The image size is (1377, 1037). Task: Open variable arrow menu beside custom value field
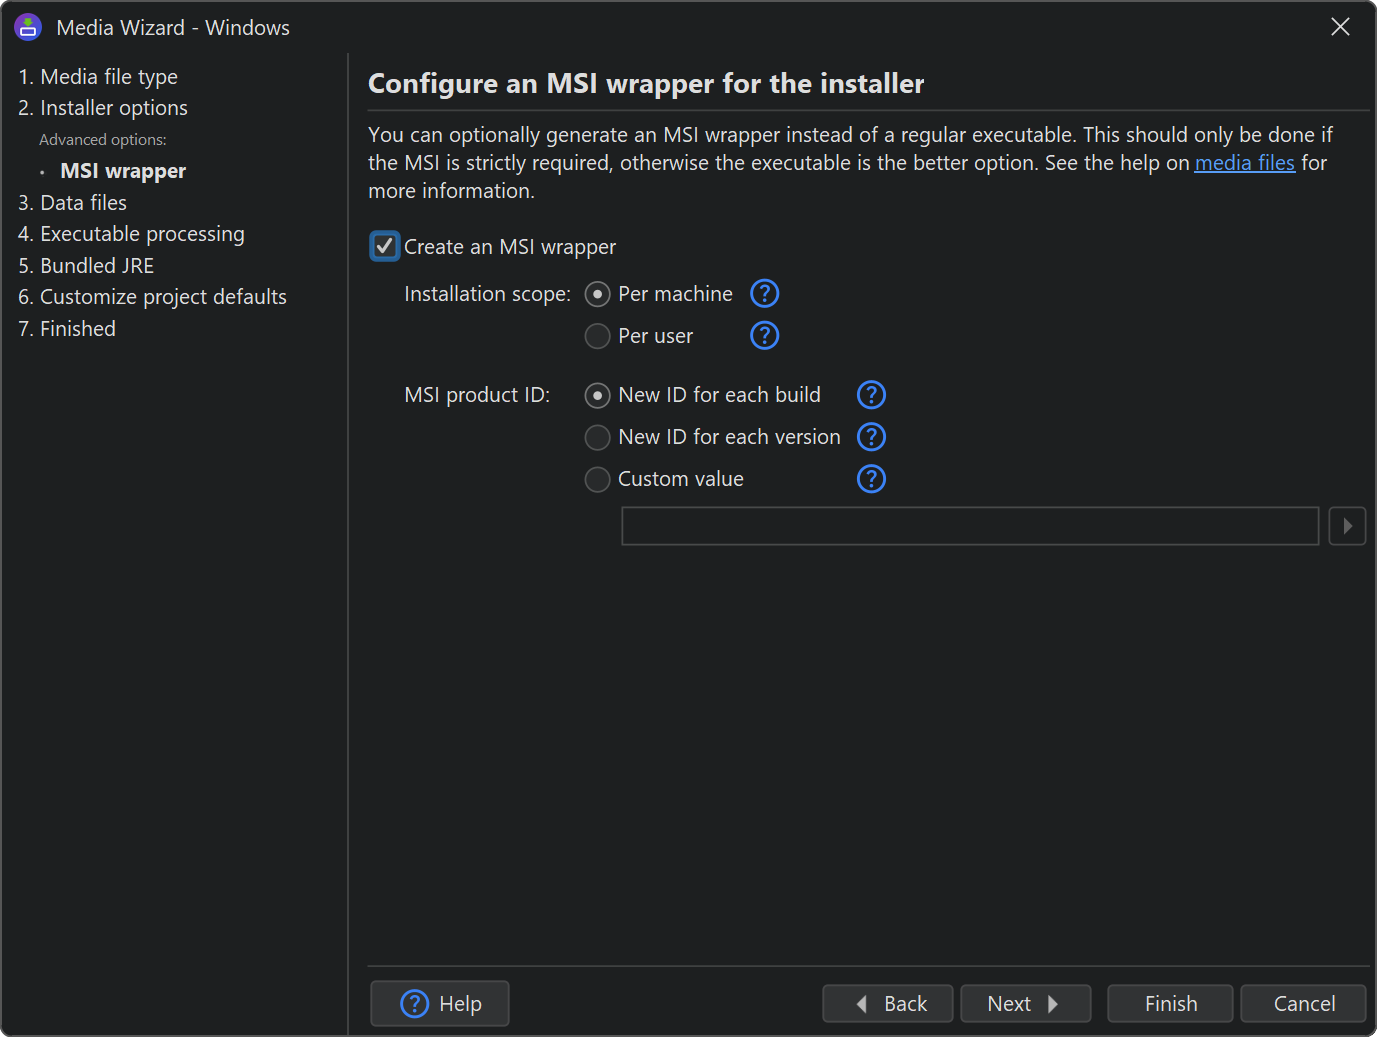tap(1347, 526)
